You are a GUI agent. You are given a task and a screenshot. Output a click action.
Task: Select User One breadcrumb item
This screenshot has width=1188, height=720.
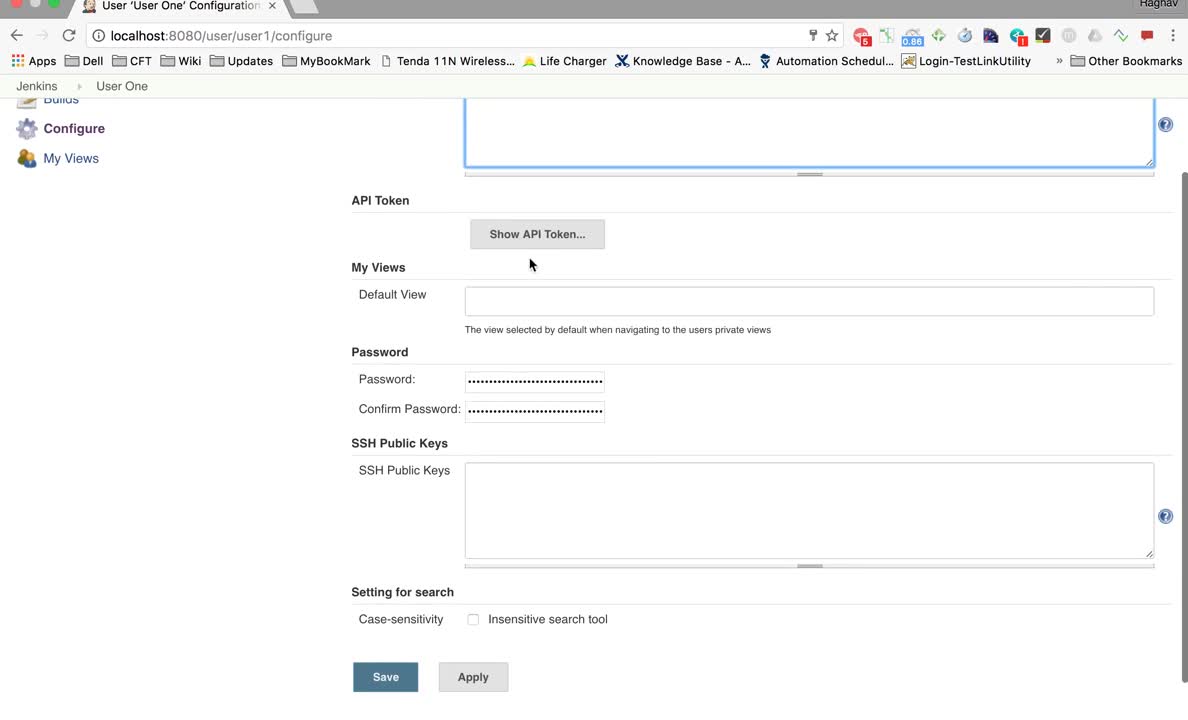(x=122, y=86)
